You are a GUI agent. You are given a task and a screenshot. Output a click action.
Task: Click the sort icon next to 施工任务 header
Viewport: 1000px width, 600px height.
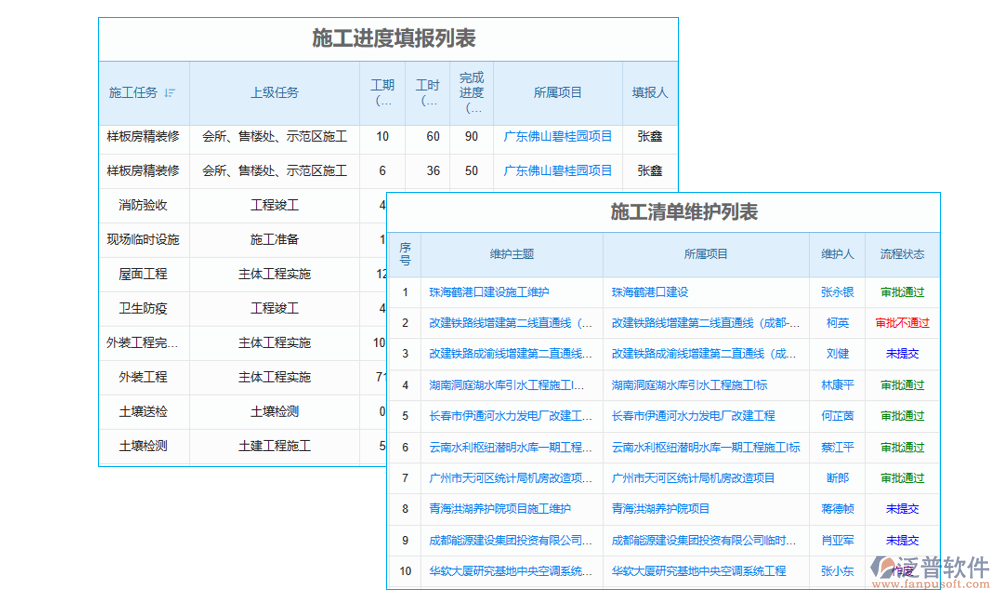170,92
